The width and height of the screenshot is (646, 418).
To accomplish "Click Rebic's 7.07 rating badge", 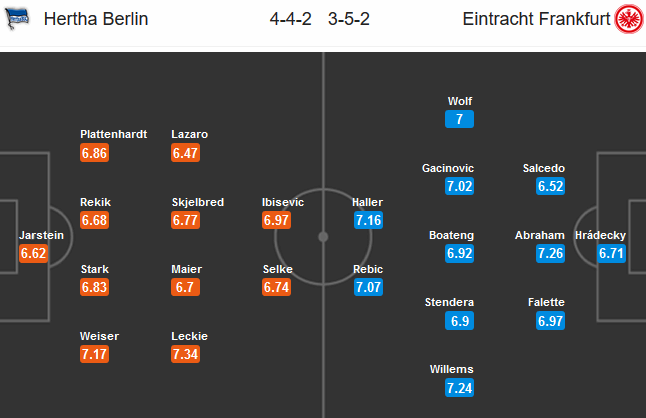I will click(367, 288).
